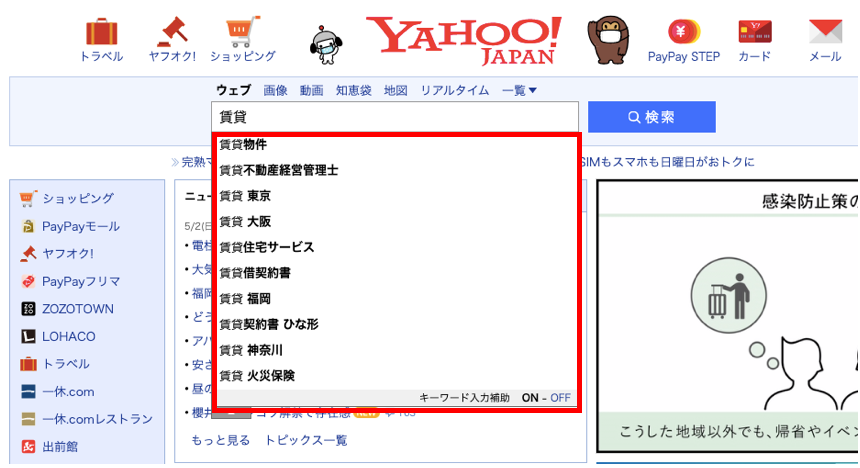Open sidebar link LOHACO text

click(x=69, y=336)
